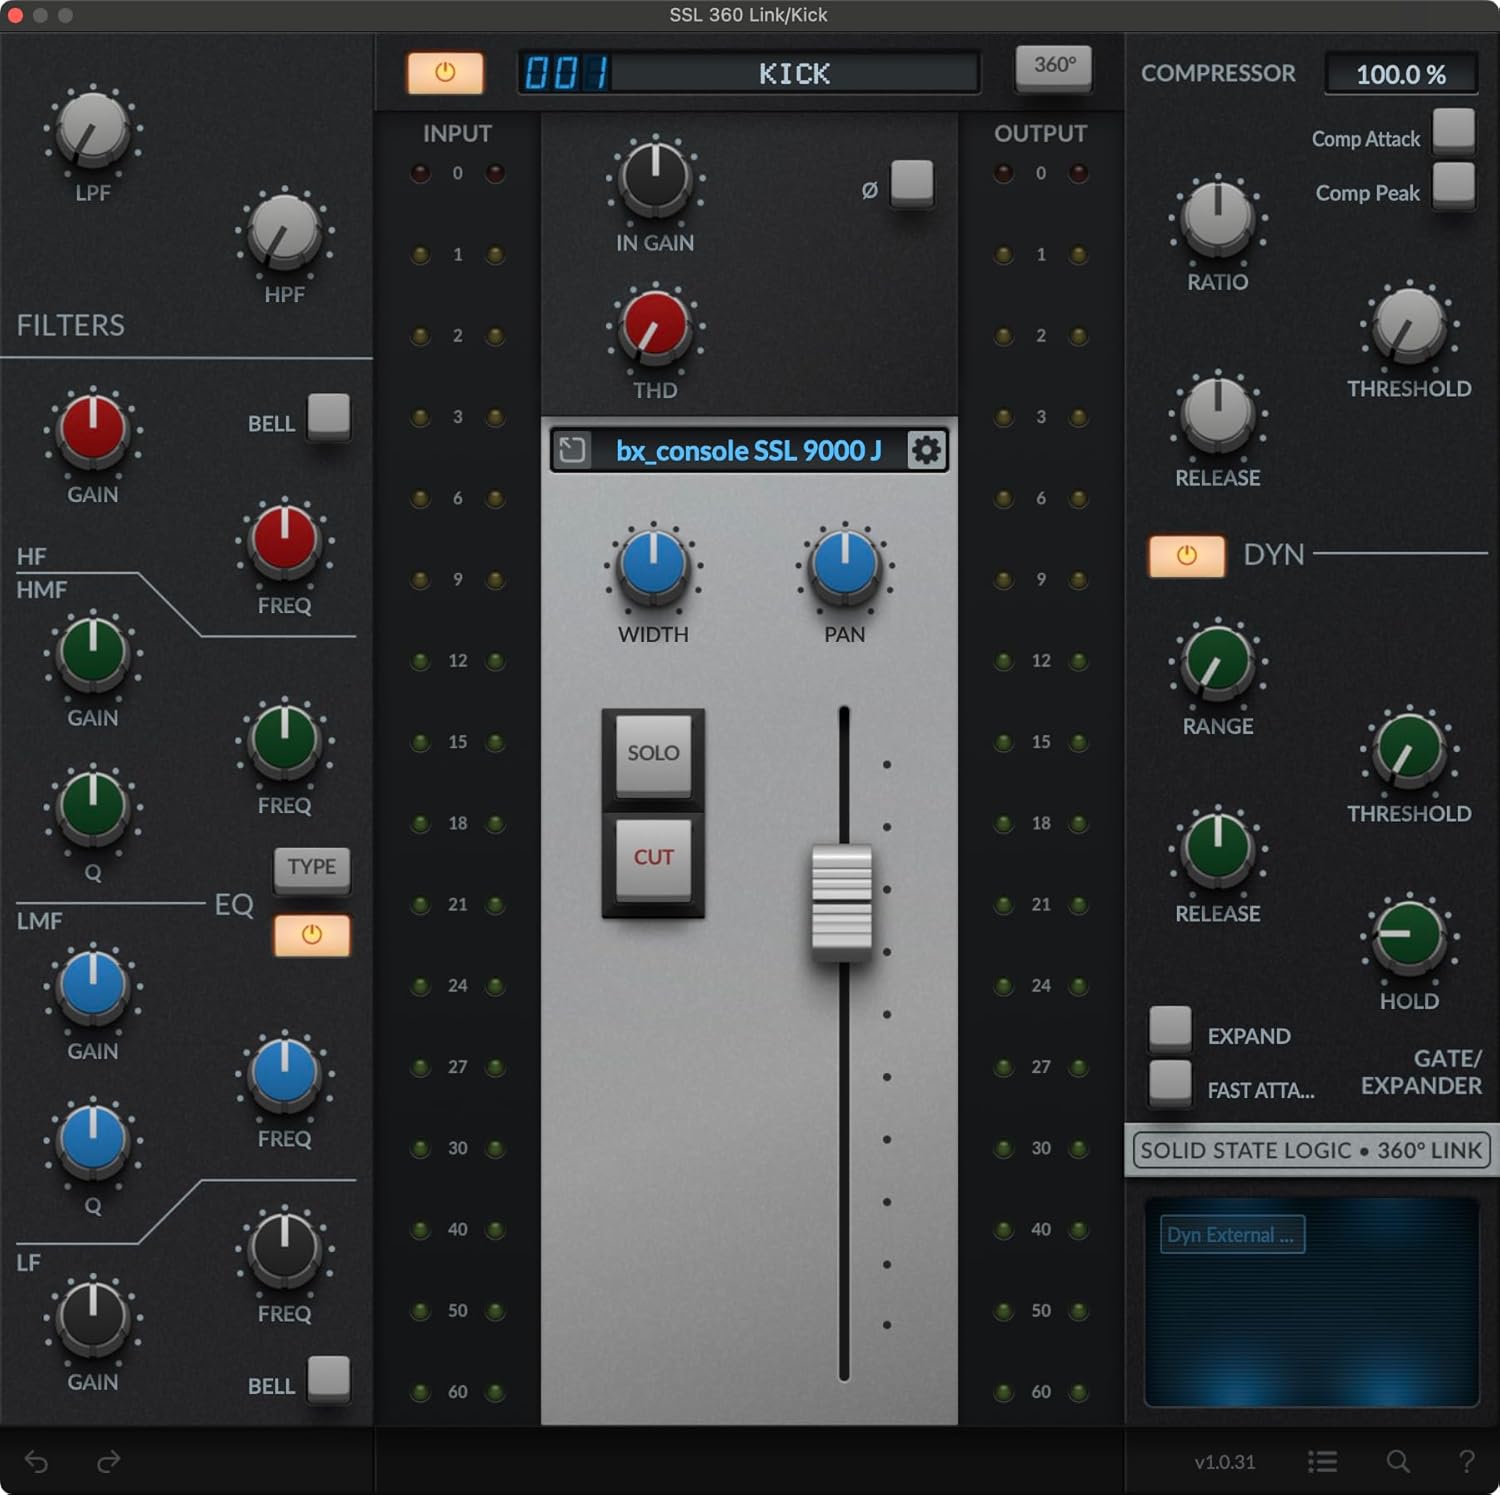The height and width of the screenshot is (1495, 1500).
Task: Open bx_console SSL 9000 J settings gear
Action: (x=927, y=450)
